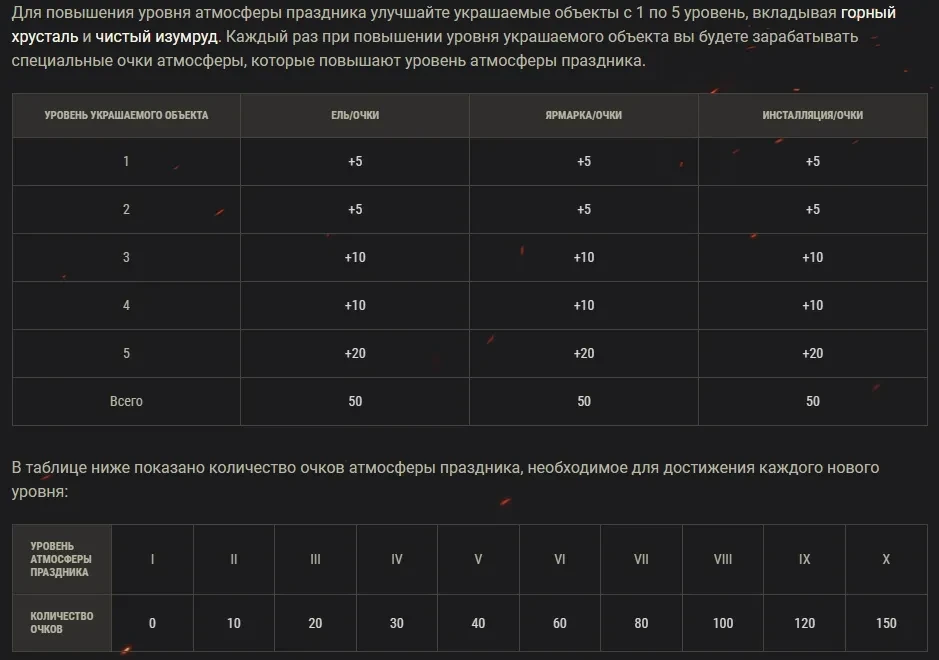This screenshot has width=939, height=660.
Task: Click the "Всего" row label
Action: pyautogui.click(x=126, y=401)
